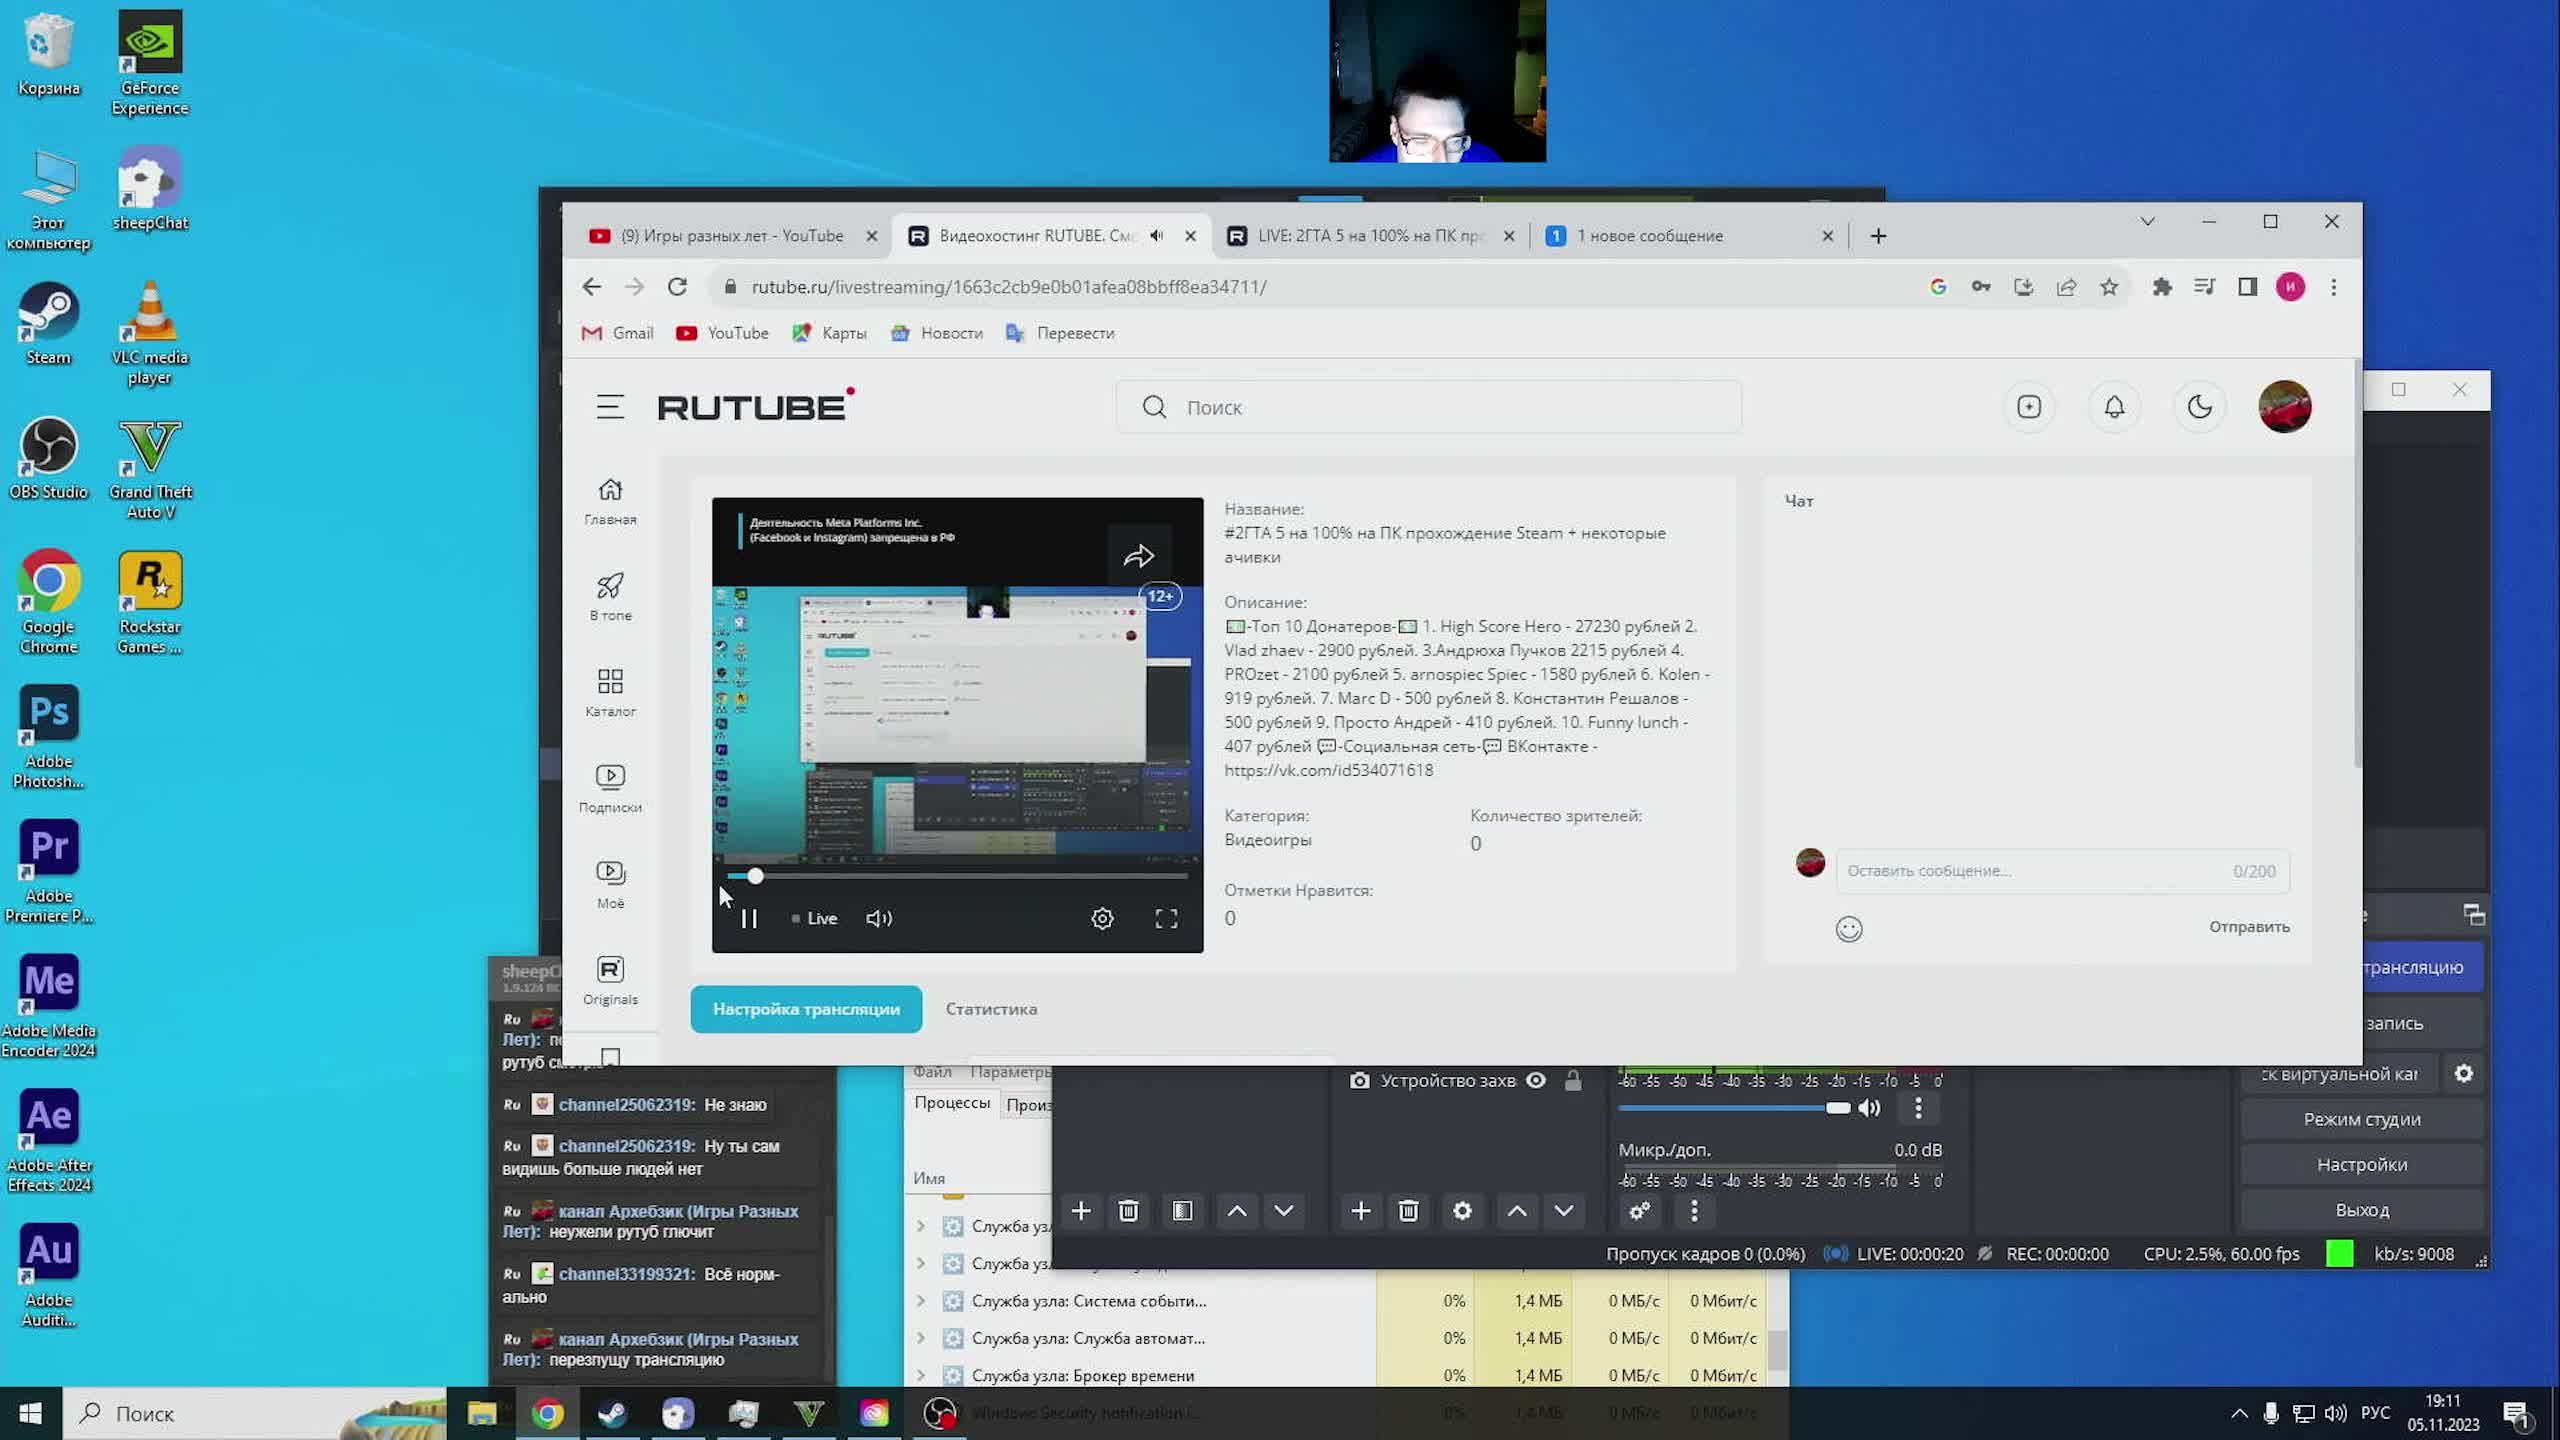Mute the player volume icon
The height and width of the screenshot is (1440, 2560).
pyautogui.click(x=879, y=918)
